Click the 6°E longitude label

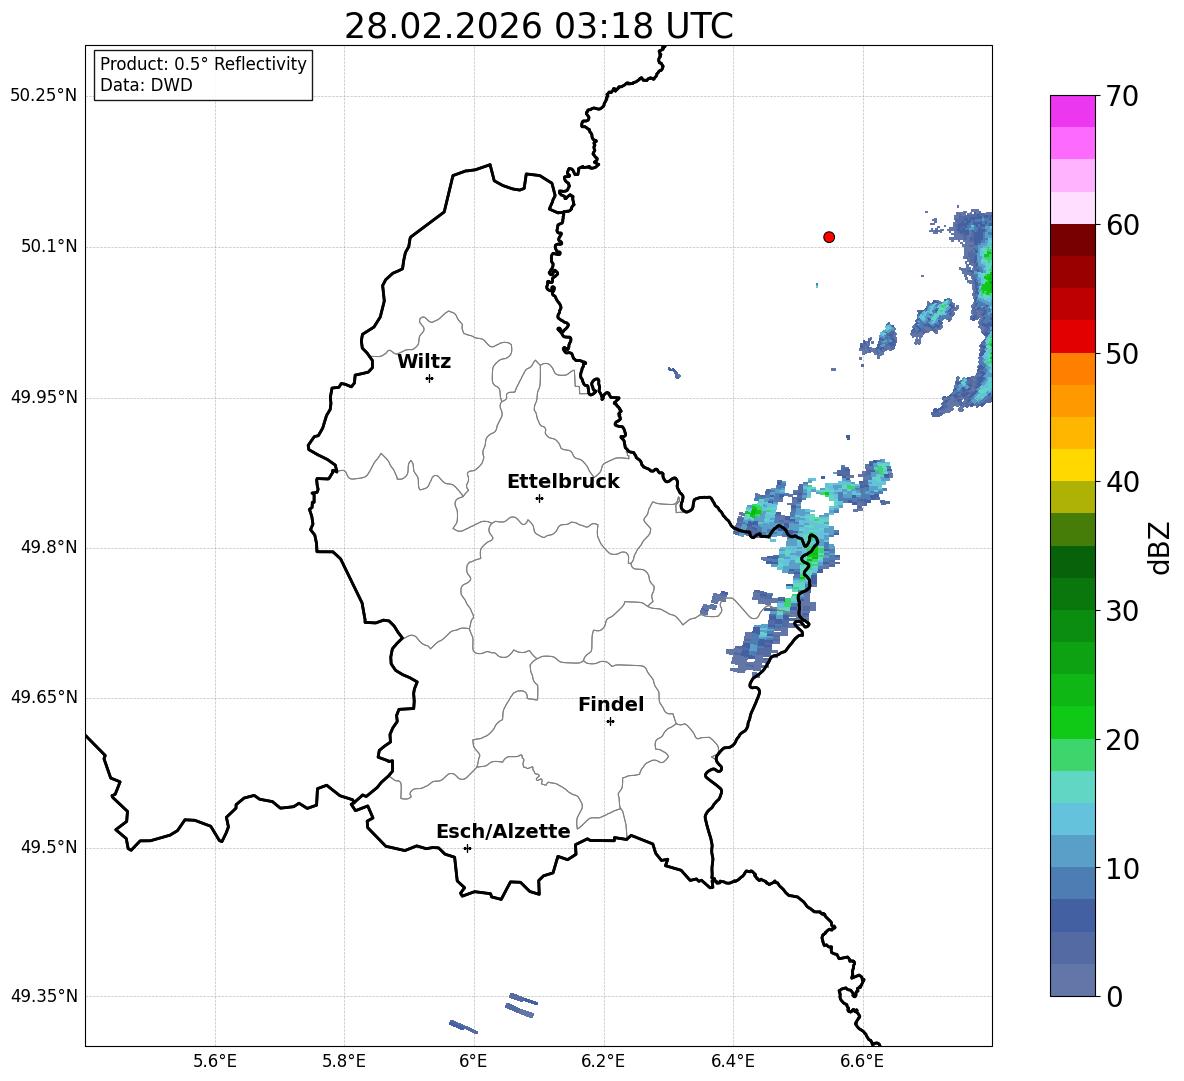point(473,1061)
